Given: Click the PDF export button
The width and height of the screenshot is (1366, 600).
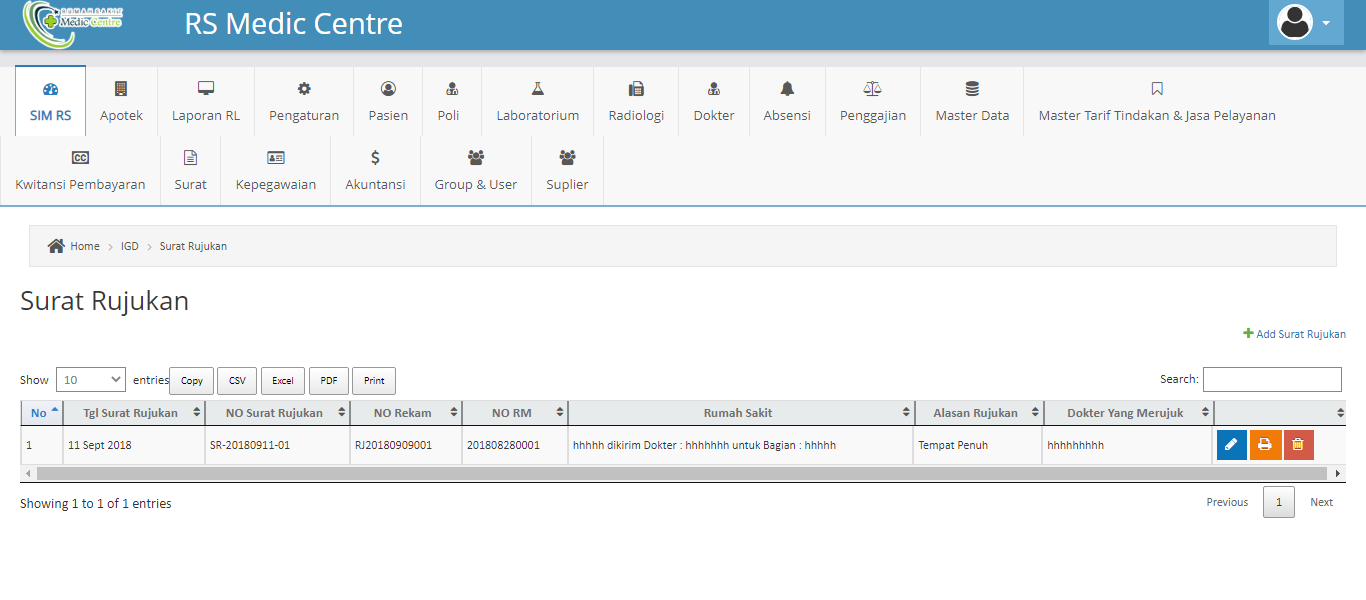Looking at the screenshot, I should pos(328,381).
